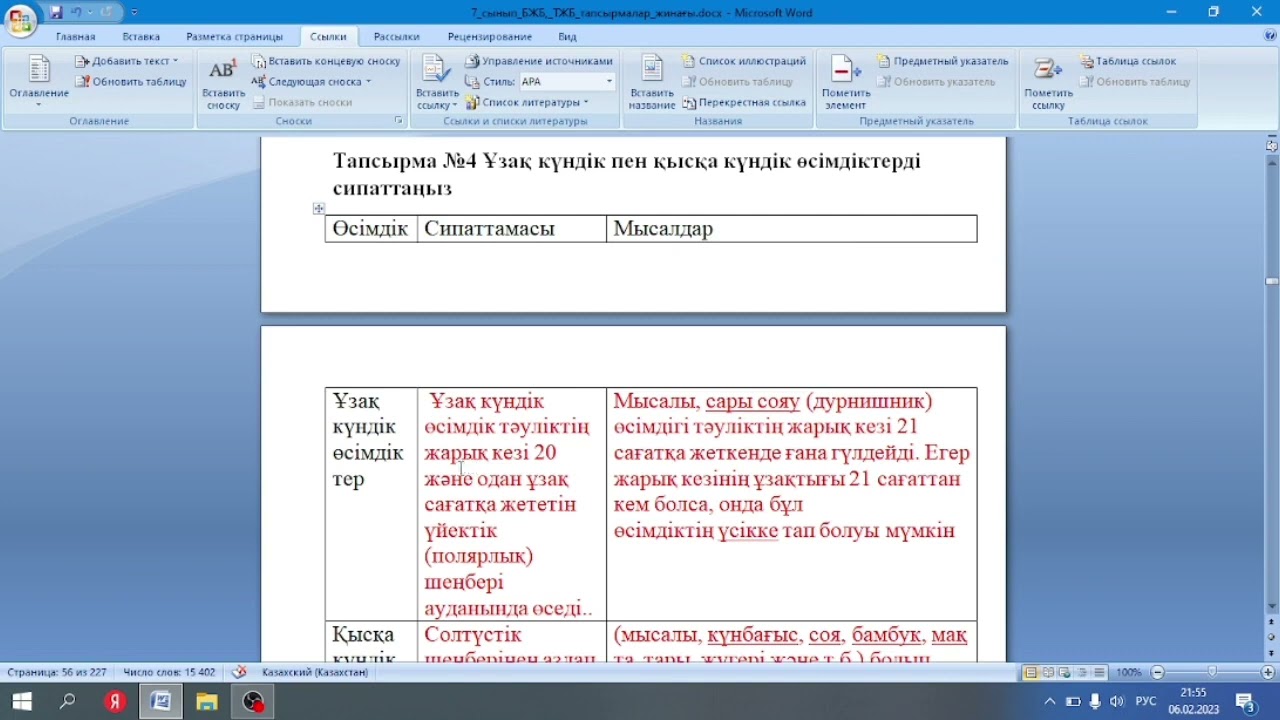Open Вставить ссылку citation menu
1280x720 pixels.
tap(437, 82)
